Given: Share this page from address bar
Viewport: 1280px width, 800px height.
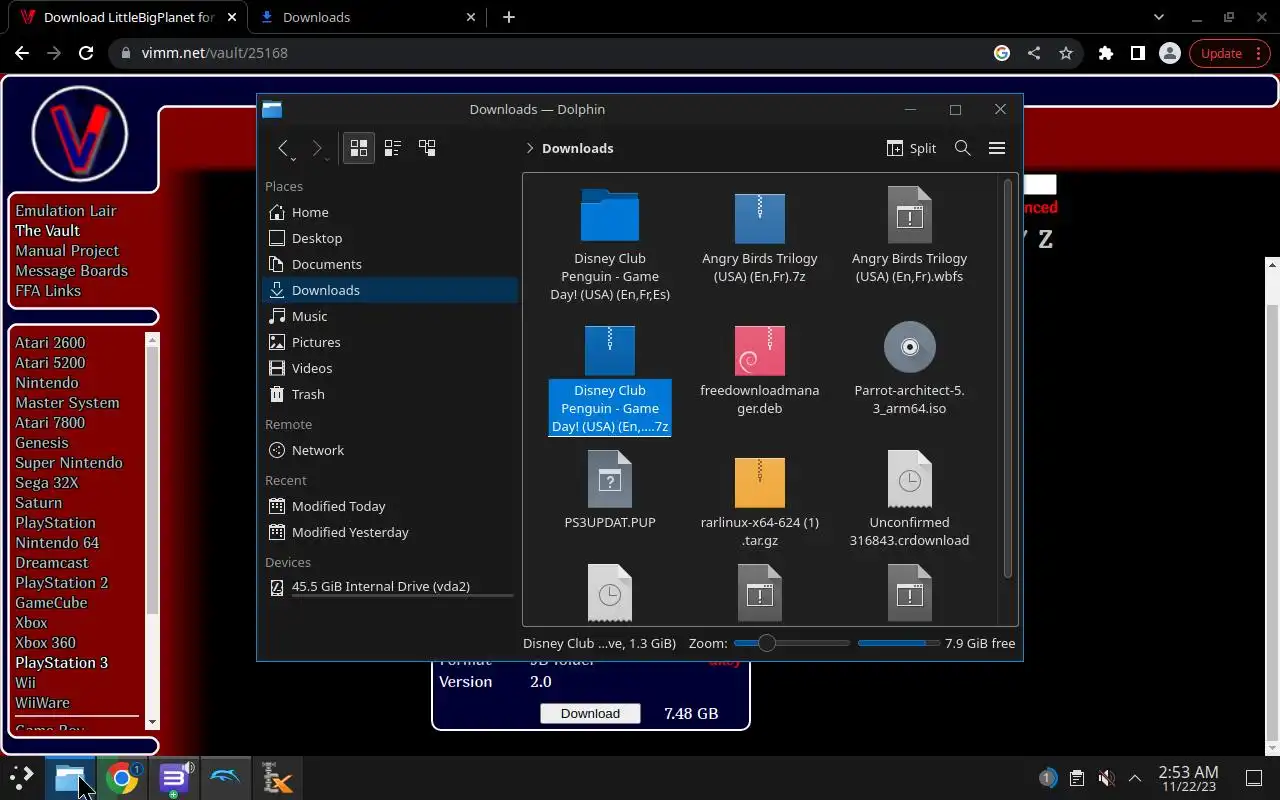Looking at the screenshot, I should tap(1034, 53).
